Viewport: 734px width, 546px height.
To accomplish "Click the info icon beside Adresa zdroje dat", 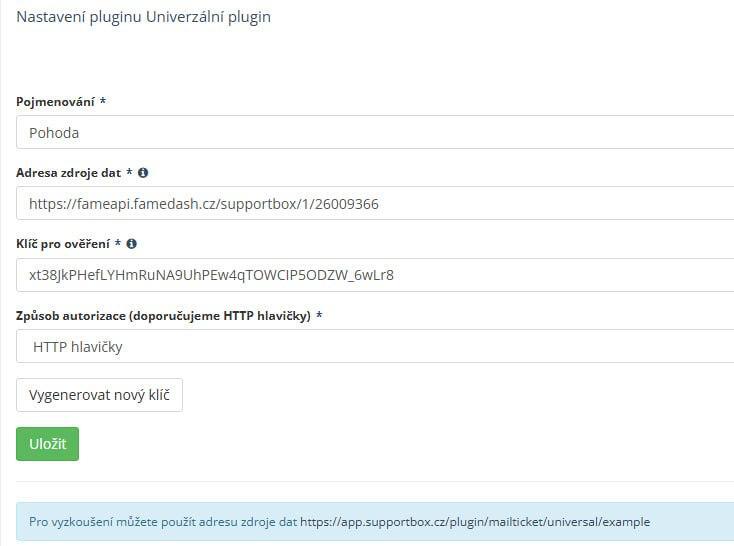I will pos(143,173).
